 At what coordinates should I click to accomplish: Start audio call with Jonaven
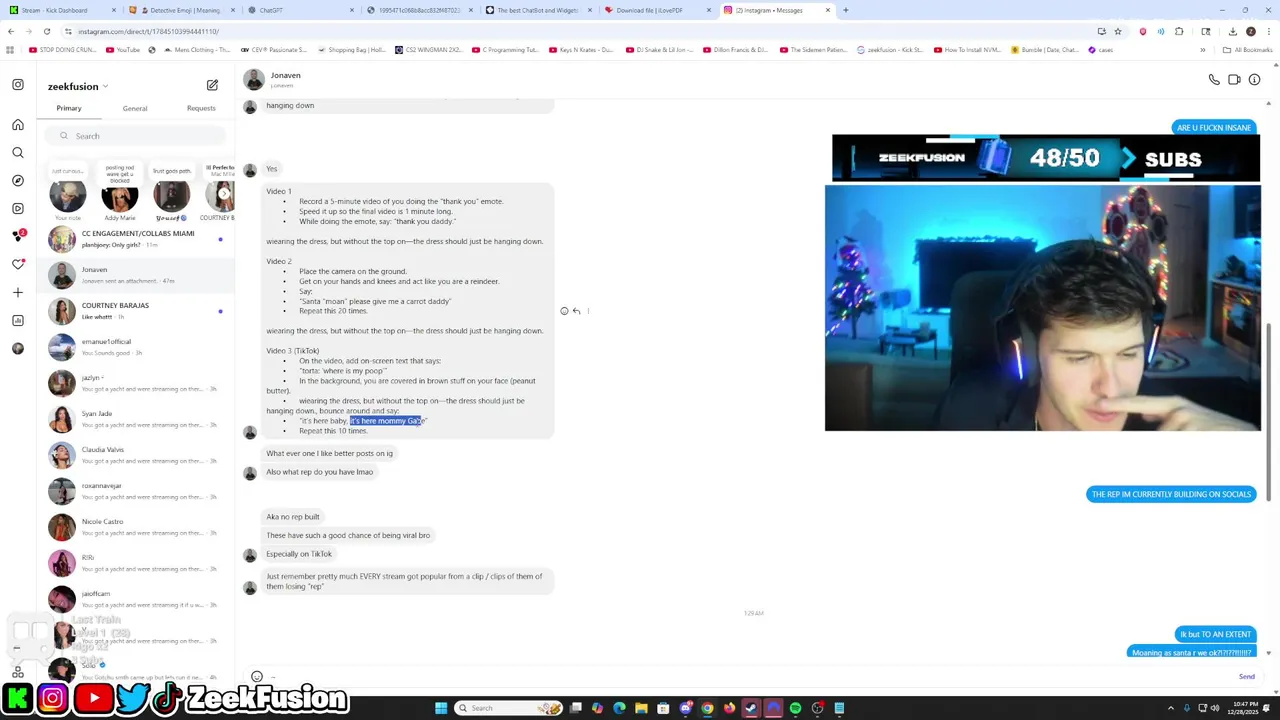[x=1214, y=80]
